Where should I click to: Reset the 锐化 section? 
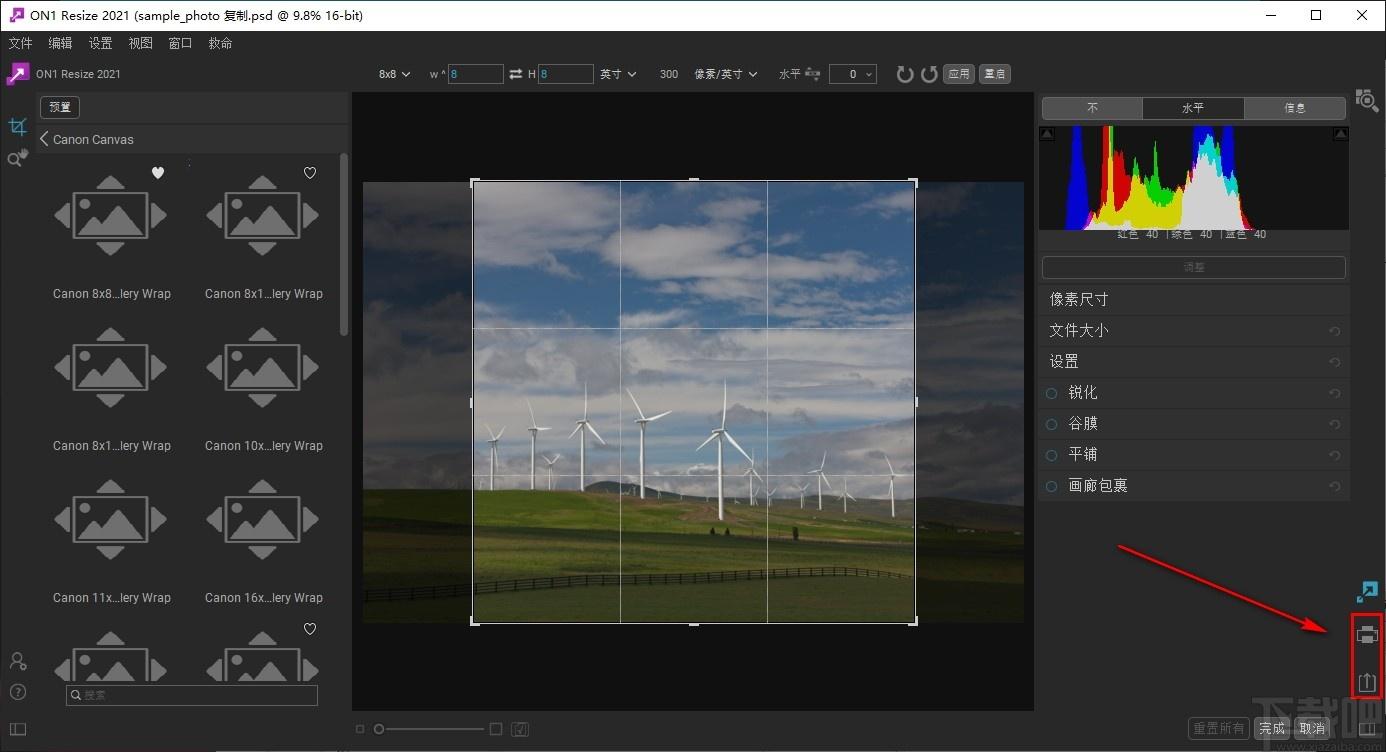coord(1334,393)
